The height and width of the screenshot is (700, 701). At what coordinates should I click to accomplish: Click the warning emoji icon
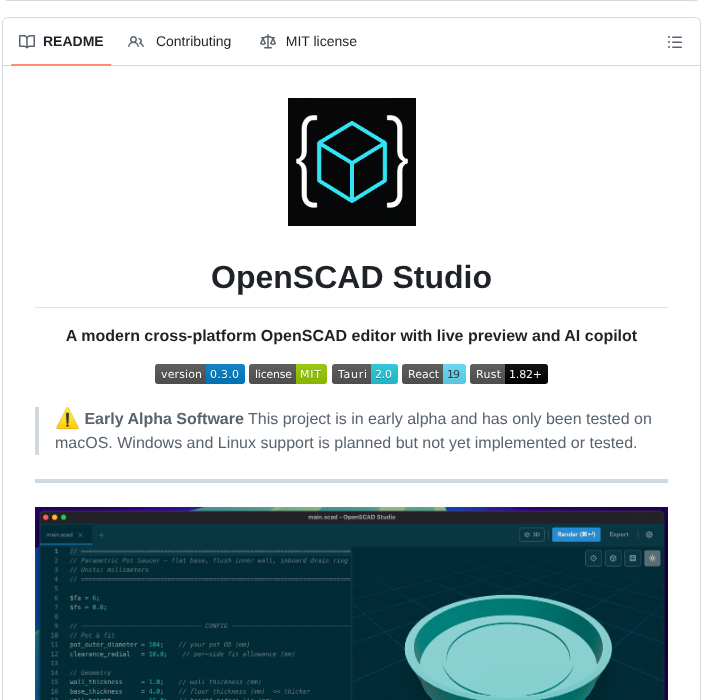click(68, 418)
